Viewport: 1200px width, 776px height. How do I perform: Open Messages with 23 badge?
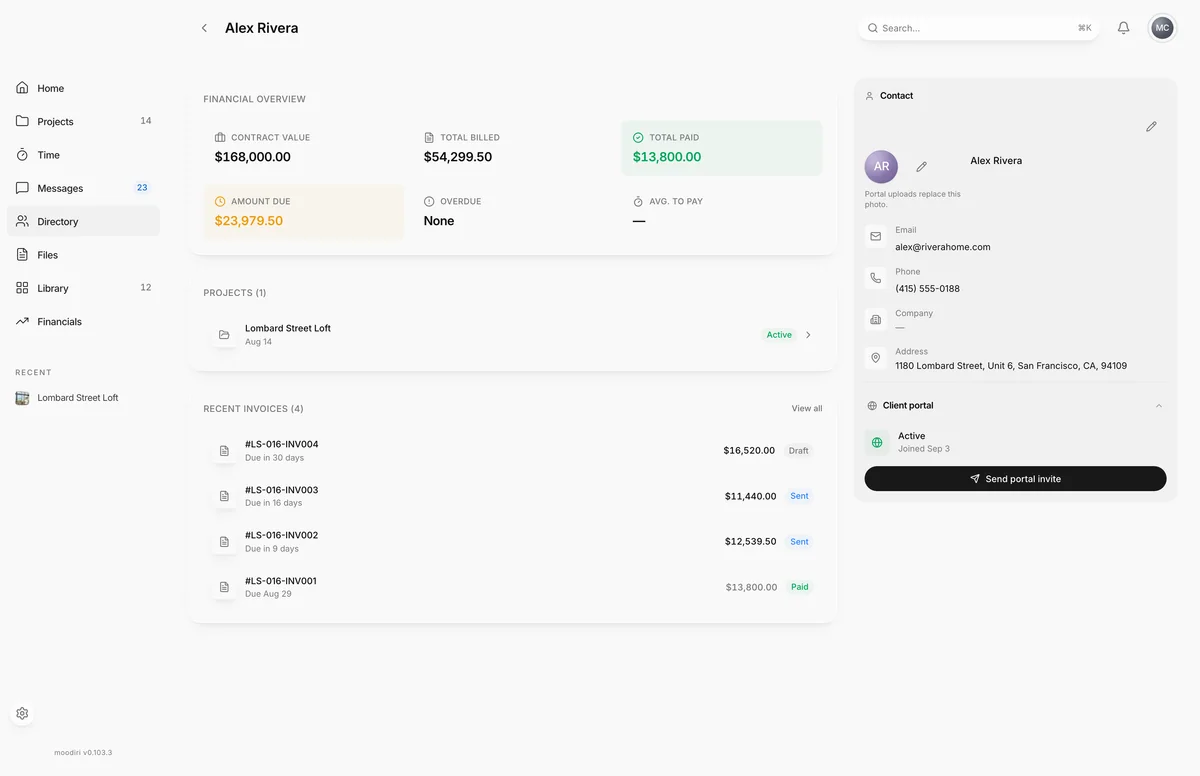[x=83, y=188]
